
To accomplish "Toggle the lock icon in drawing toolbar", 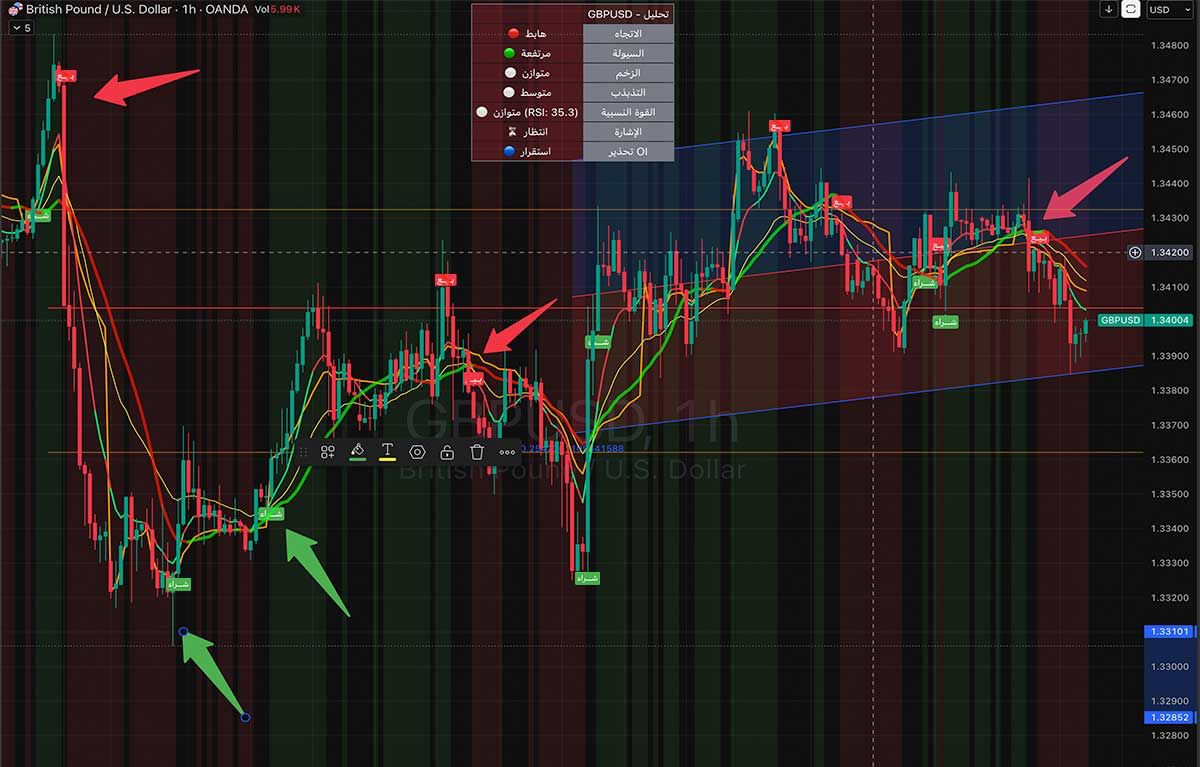I will click(447, 452).
